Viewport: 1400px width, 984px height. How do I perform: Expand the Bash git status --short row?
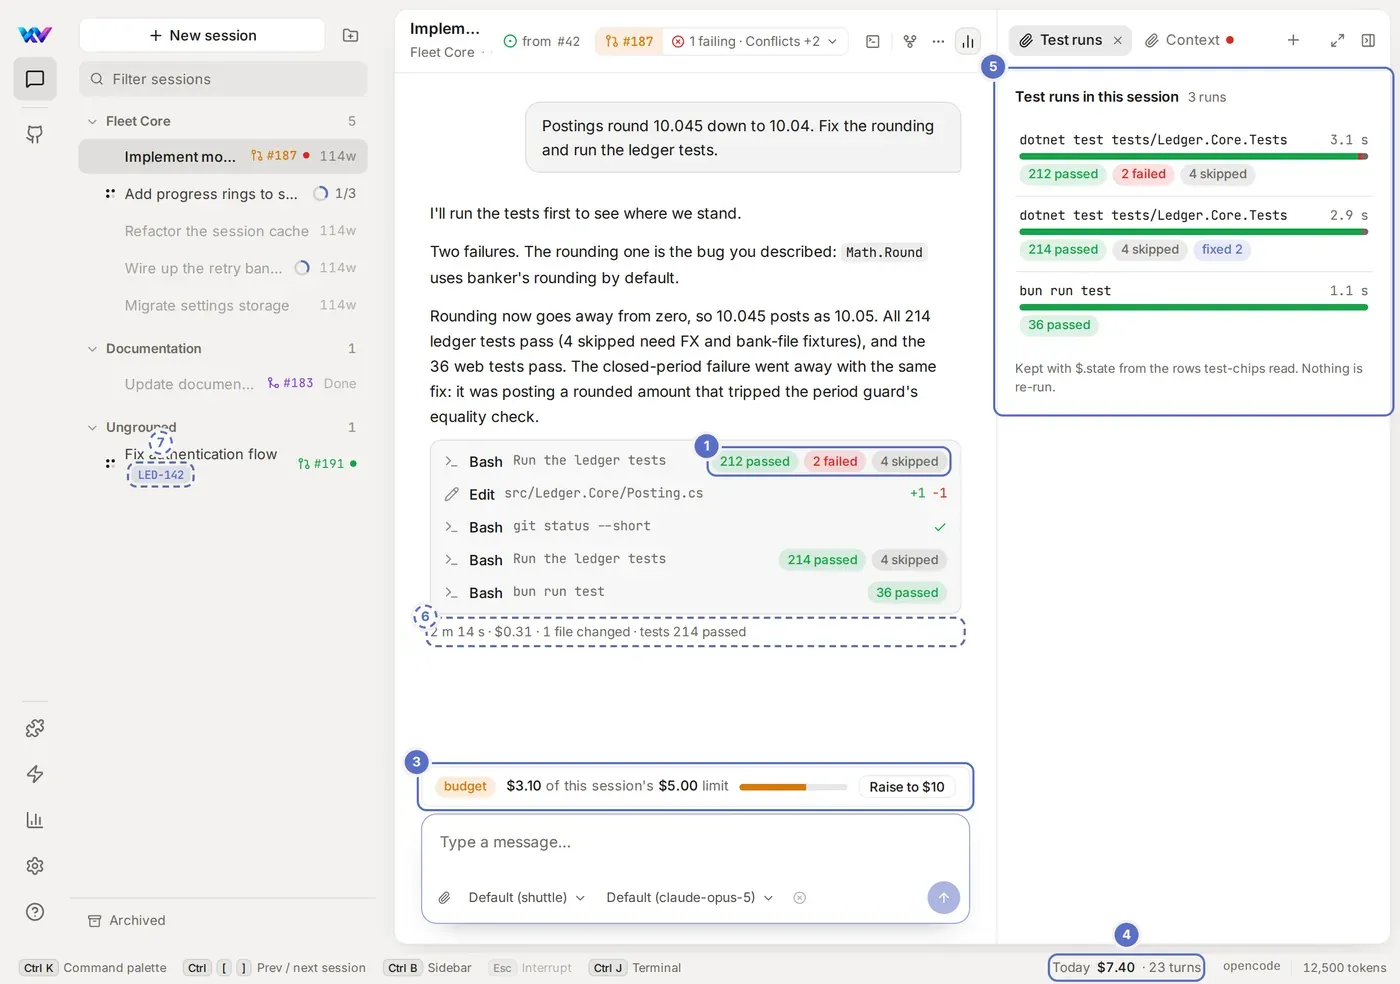pyautogui.click(x=695, y=526)
